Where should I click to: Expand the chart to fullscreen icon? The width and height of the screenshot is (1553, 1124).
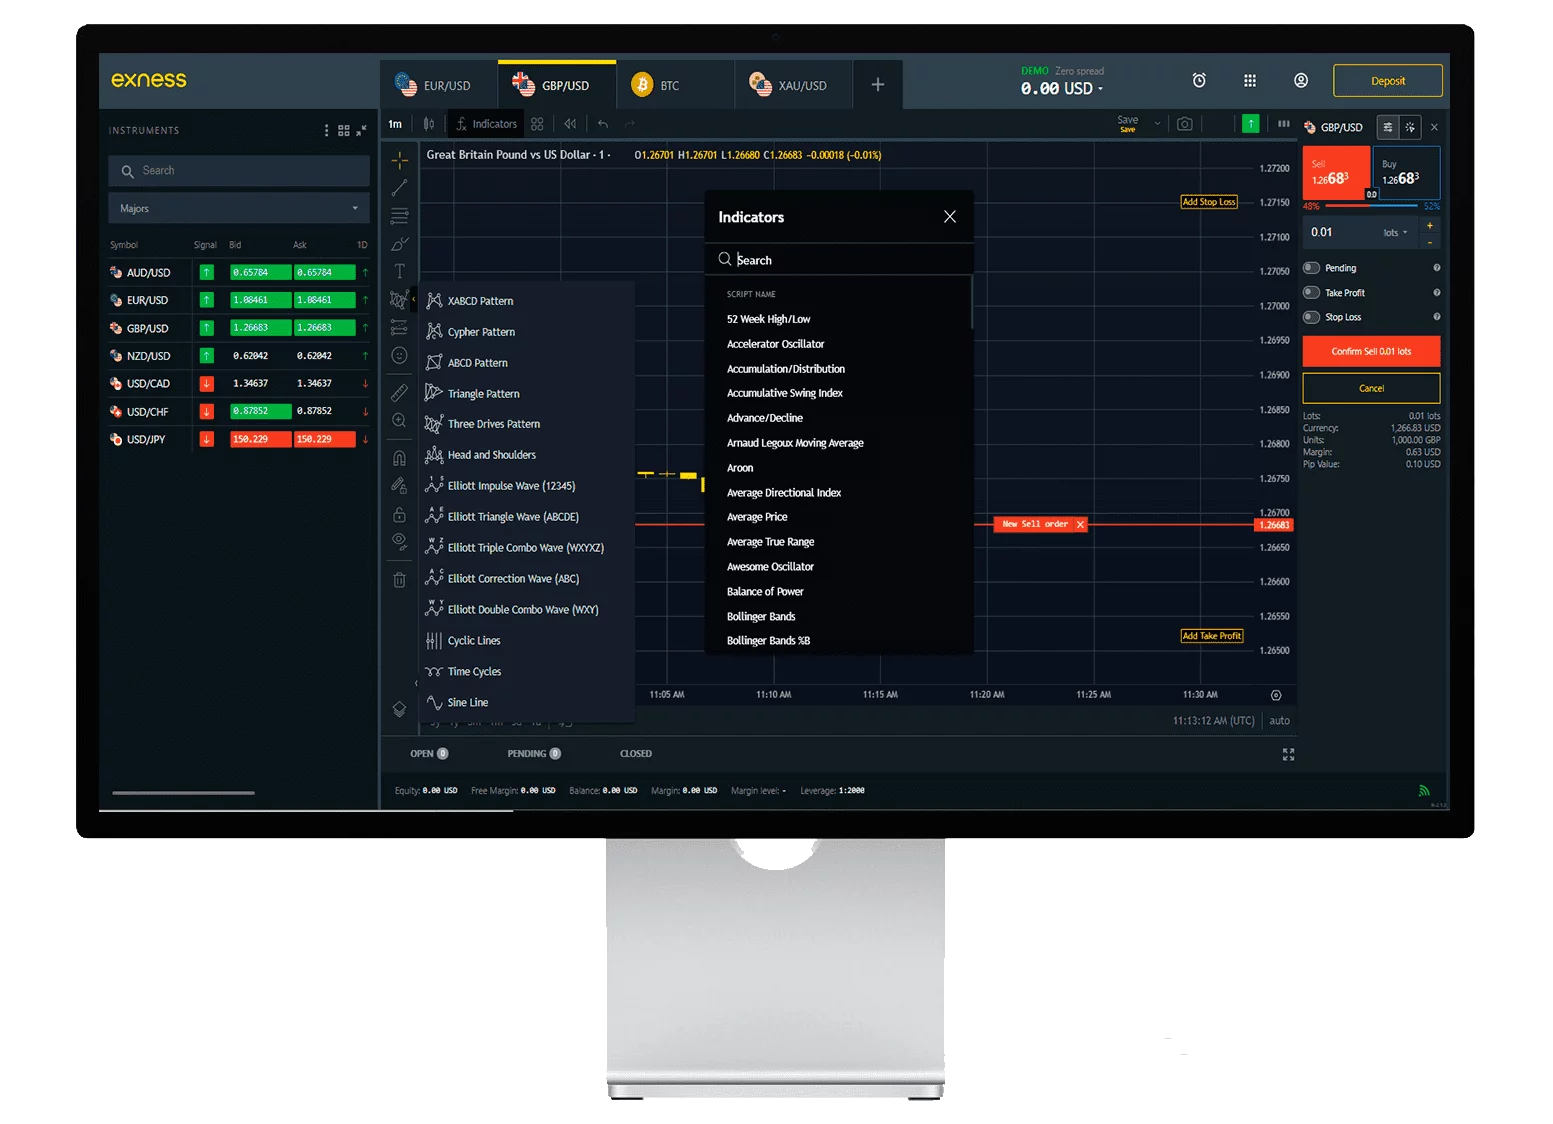coord(1288,754)
